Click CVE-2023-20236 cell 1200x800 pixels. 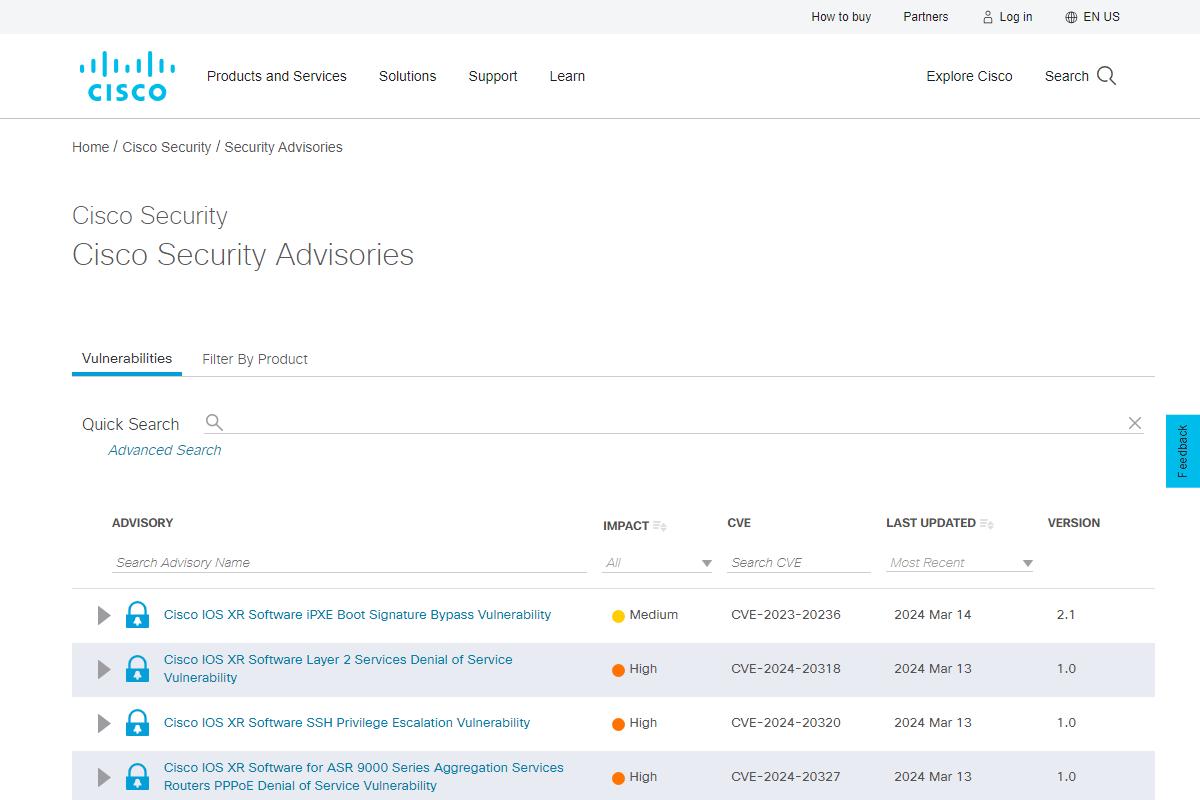tap(786, 615)
